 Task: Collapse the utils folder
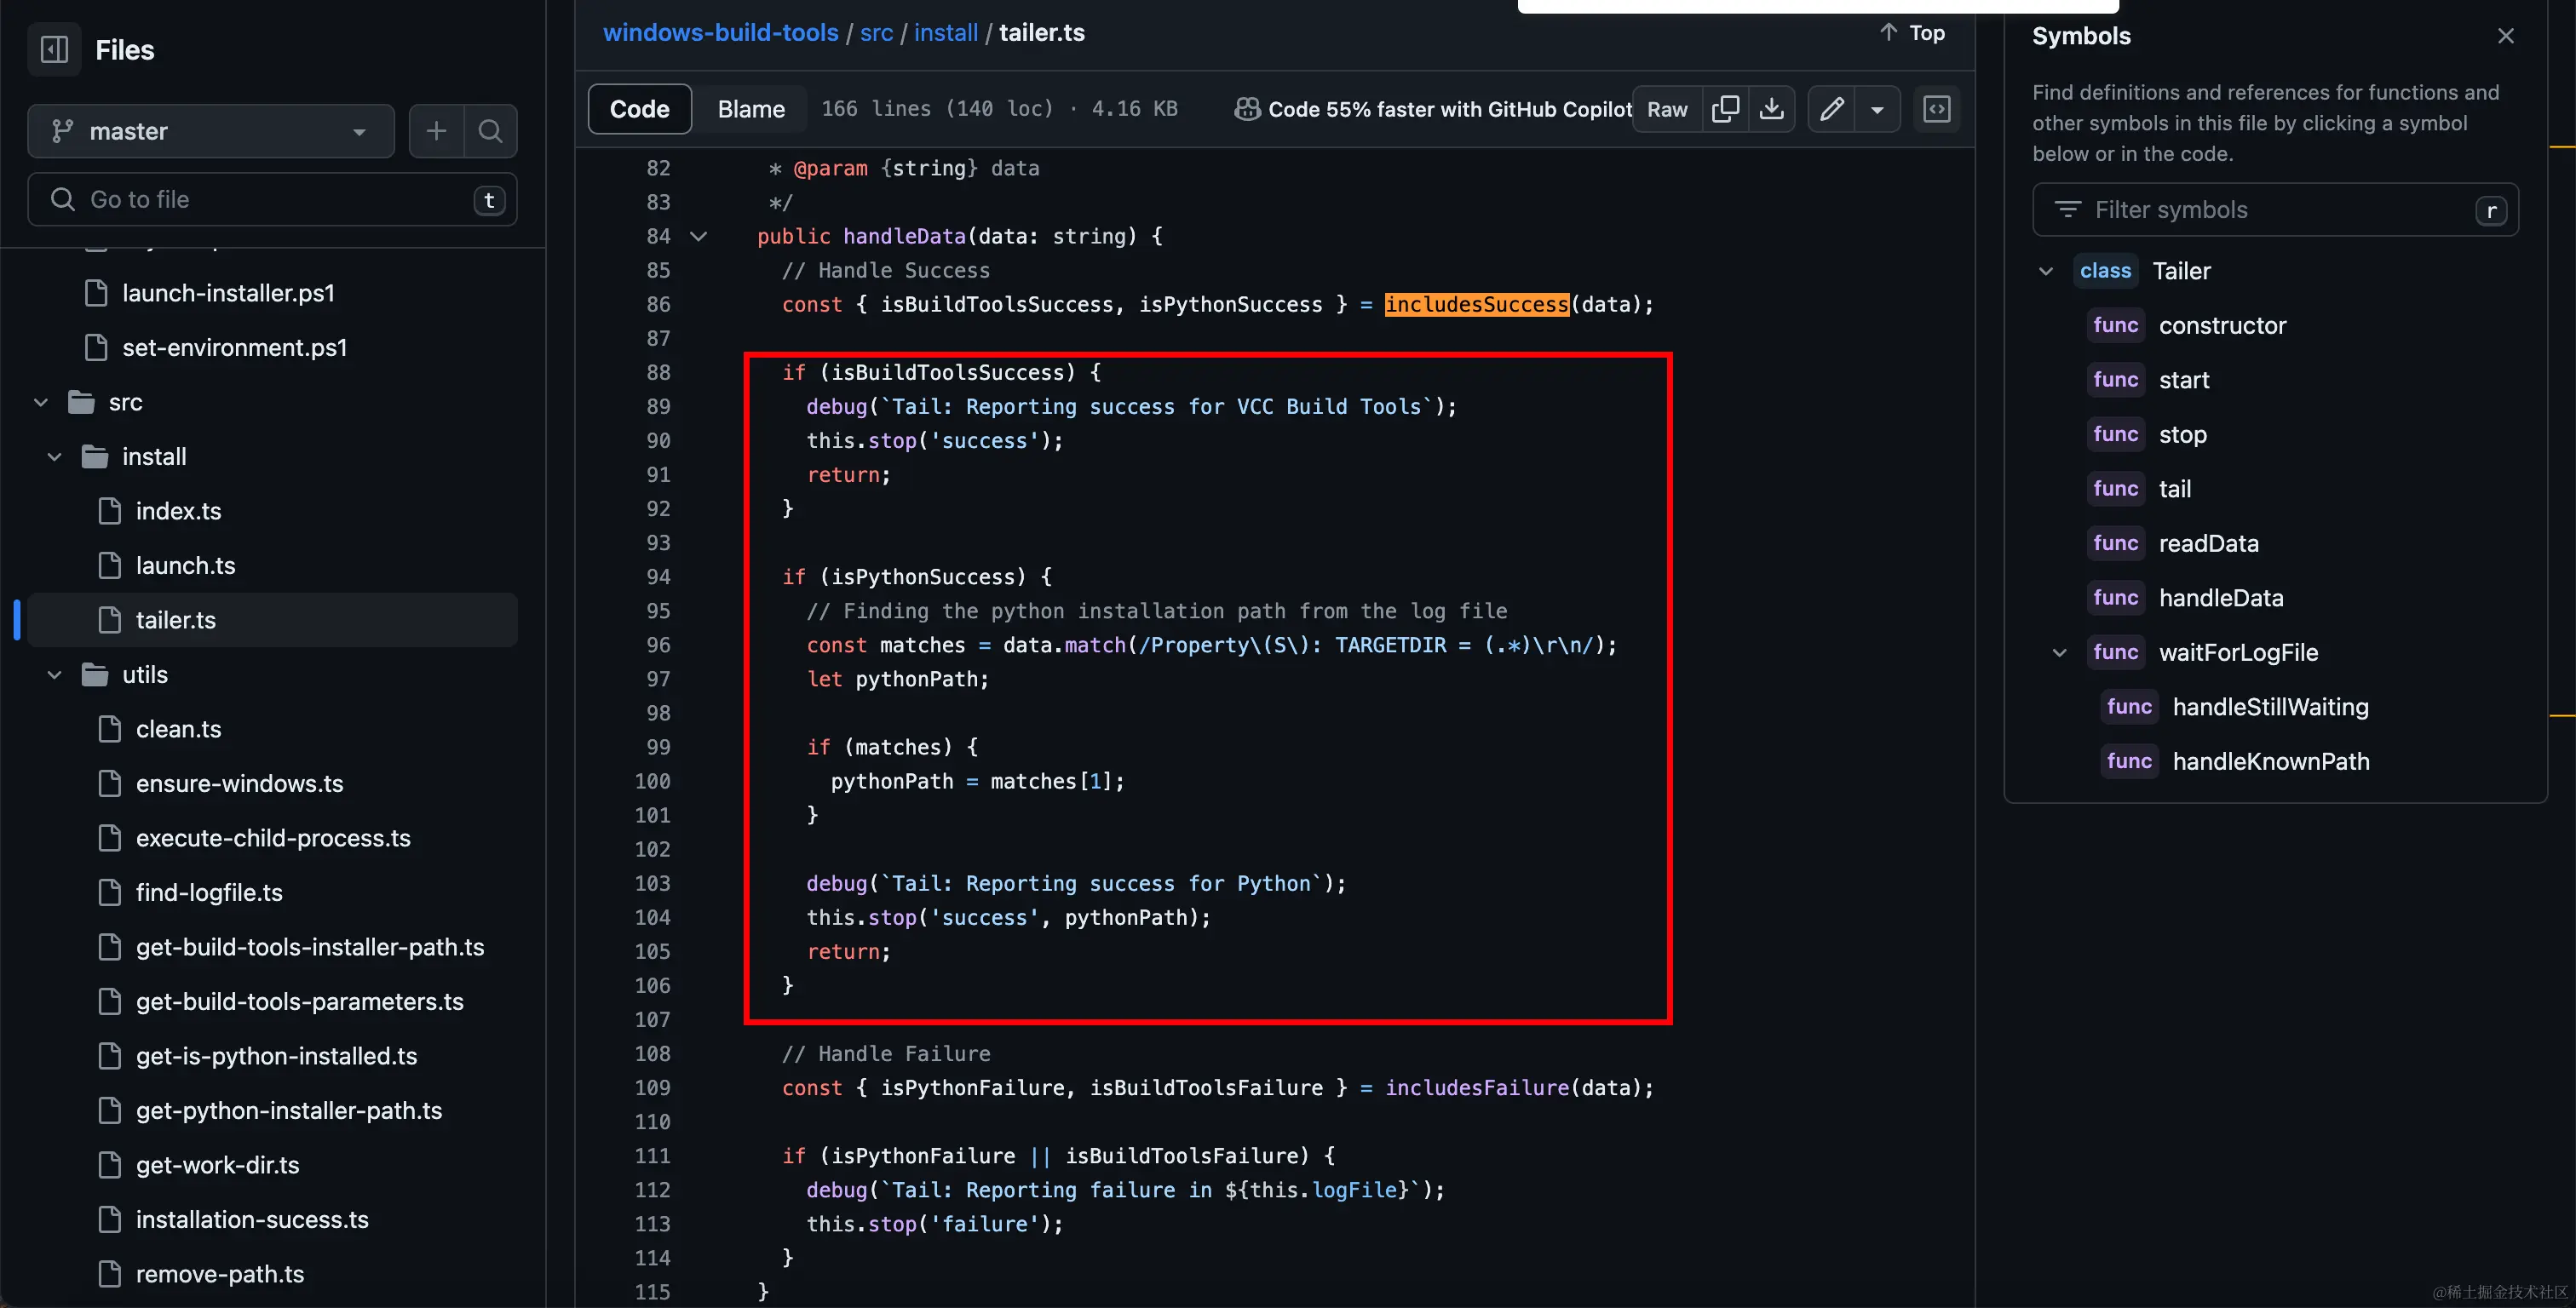tap(55, 675)
